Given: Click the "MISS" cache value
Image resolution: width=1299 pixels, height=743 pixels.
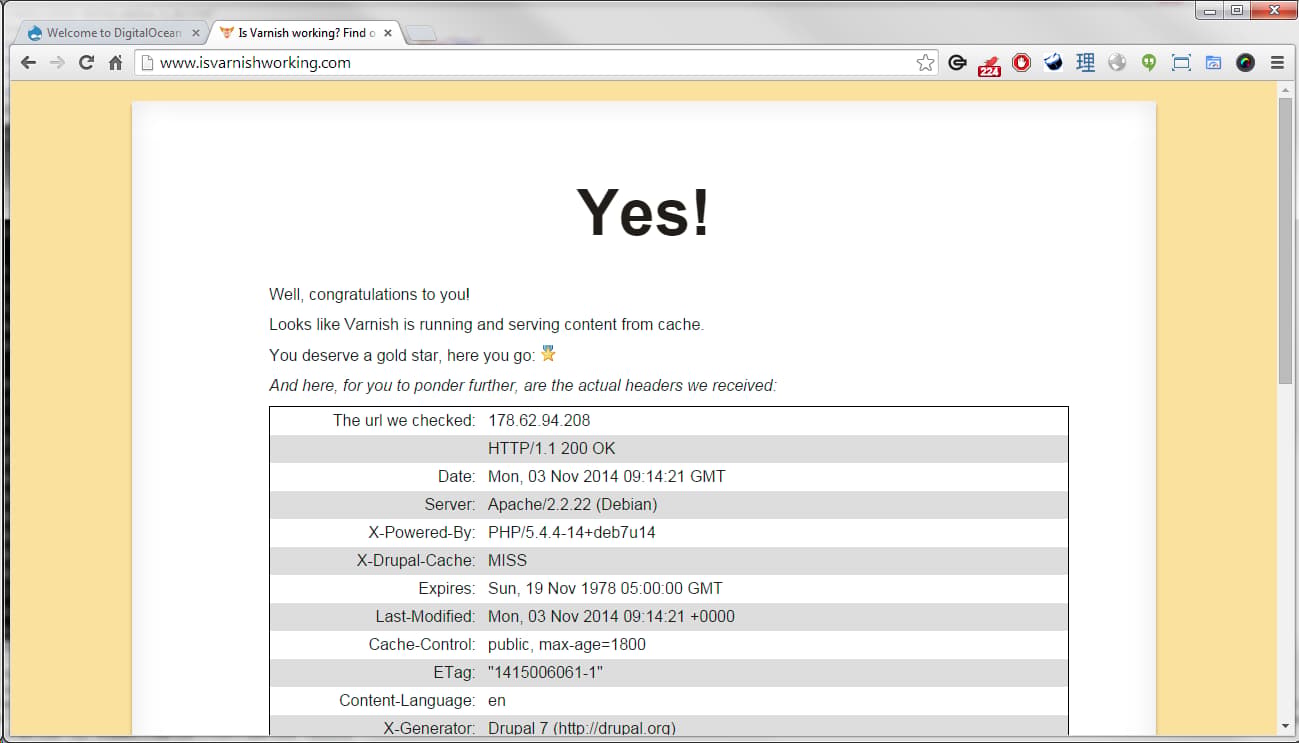Looking at the screenshot, I should tap(508, 561).
